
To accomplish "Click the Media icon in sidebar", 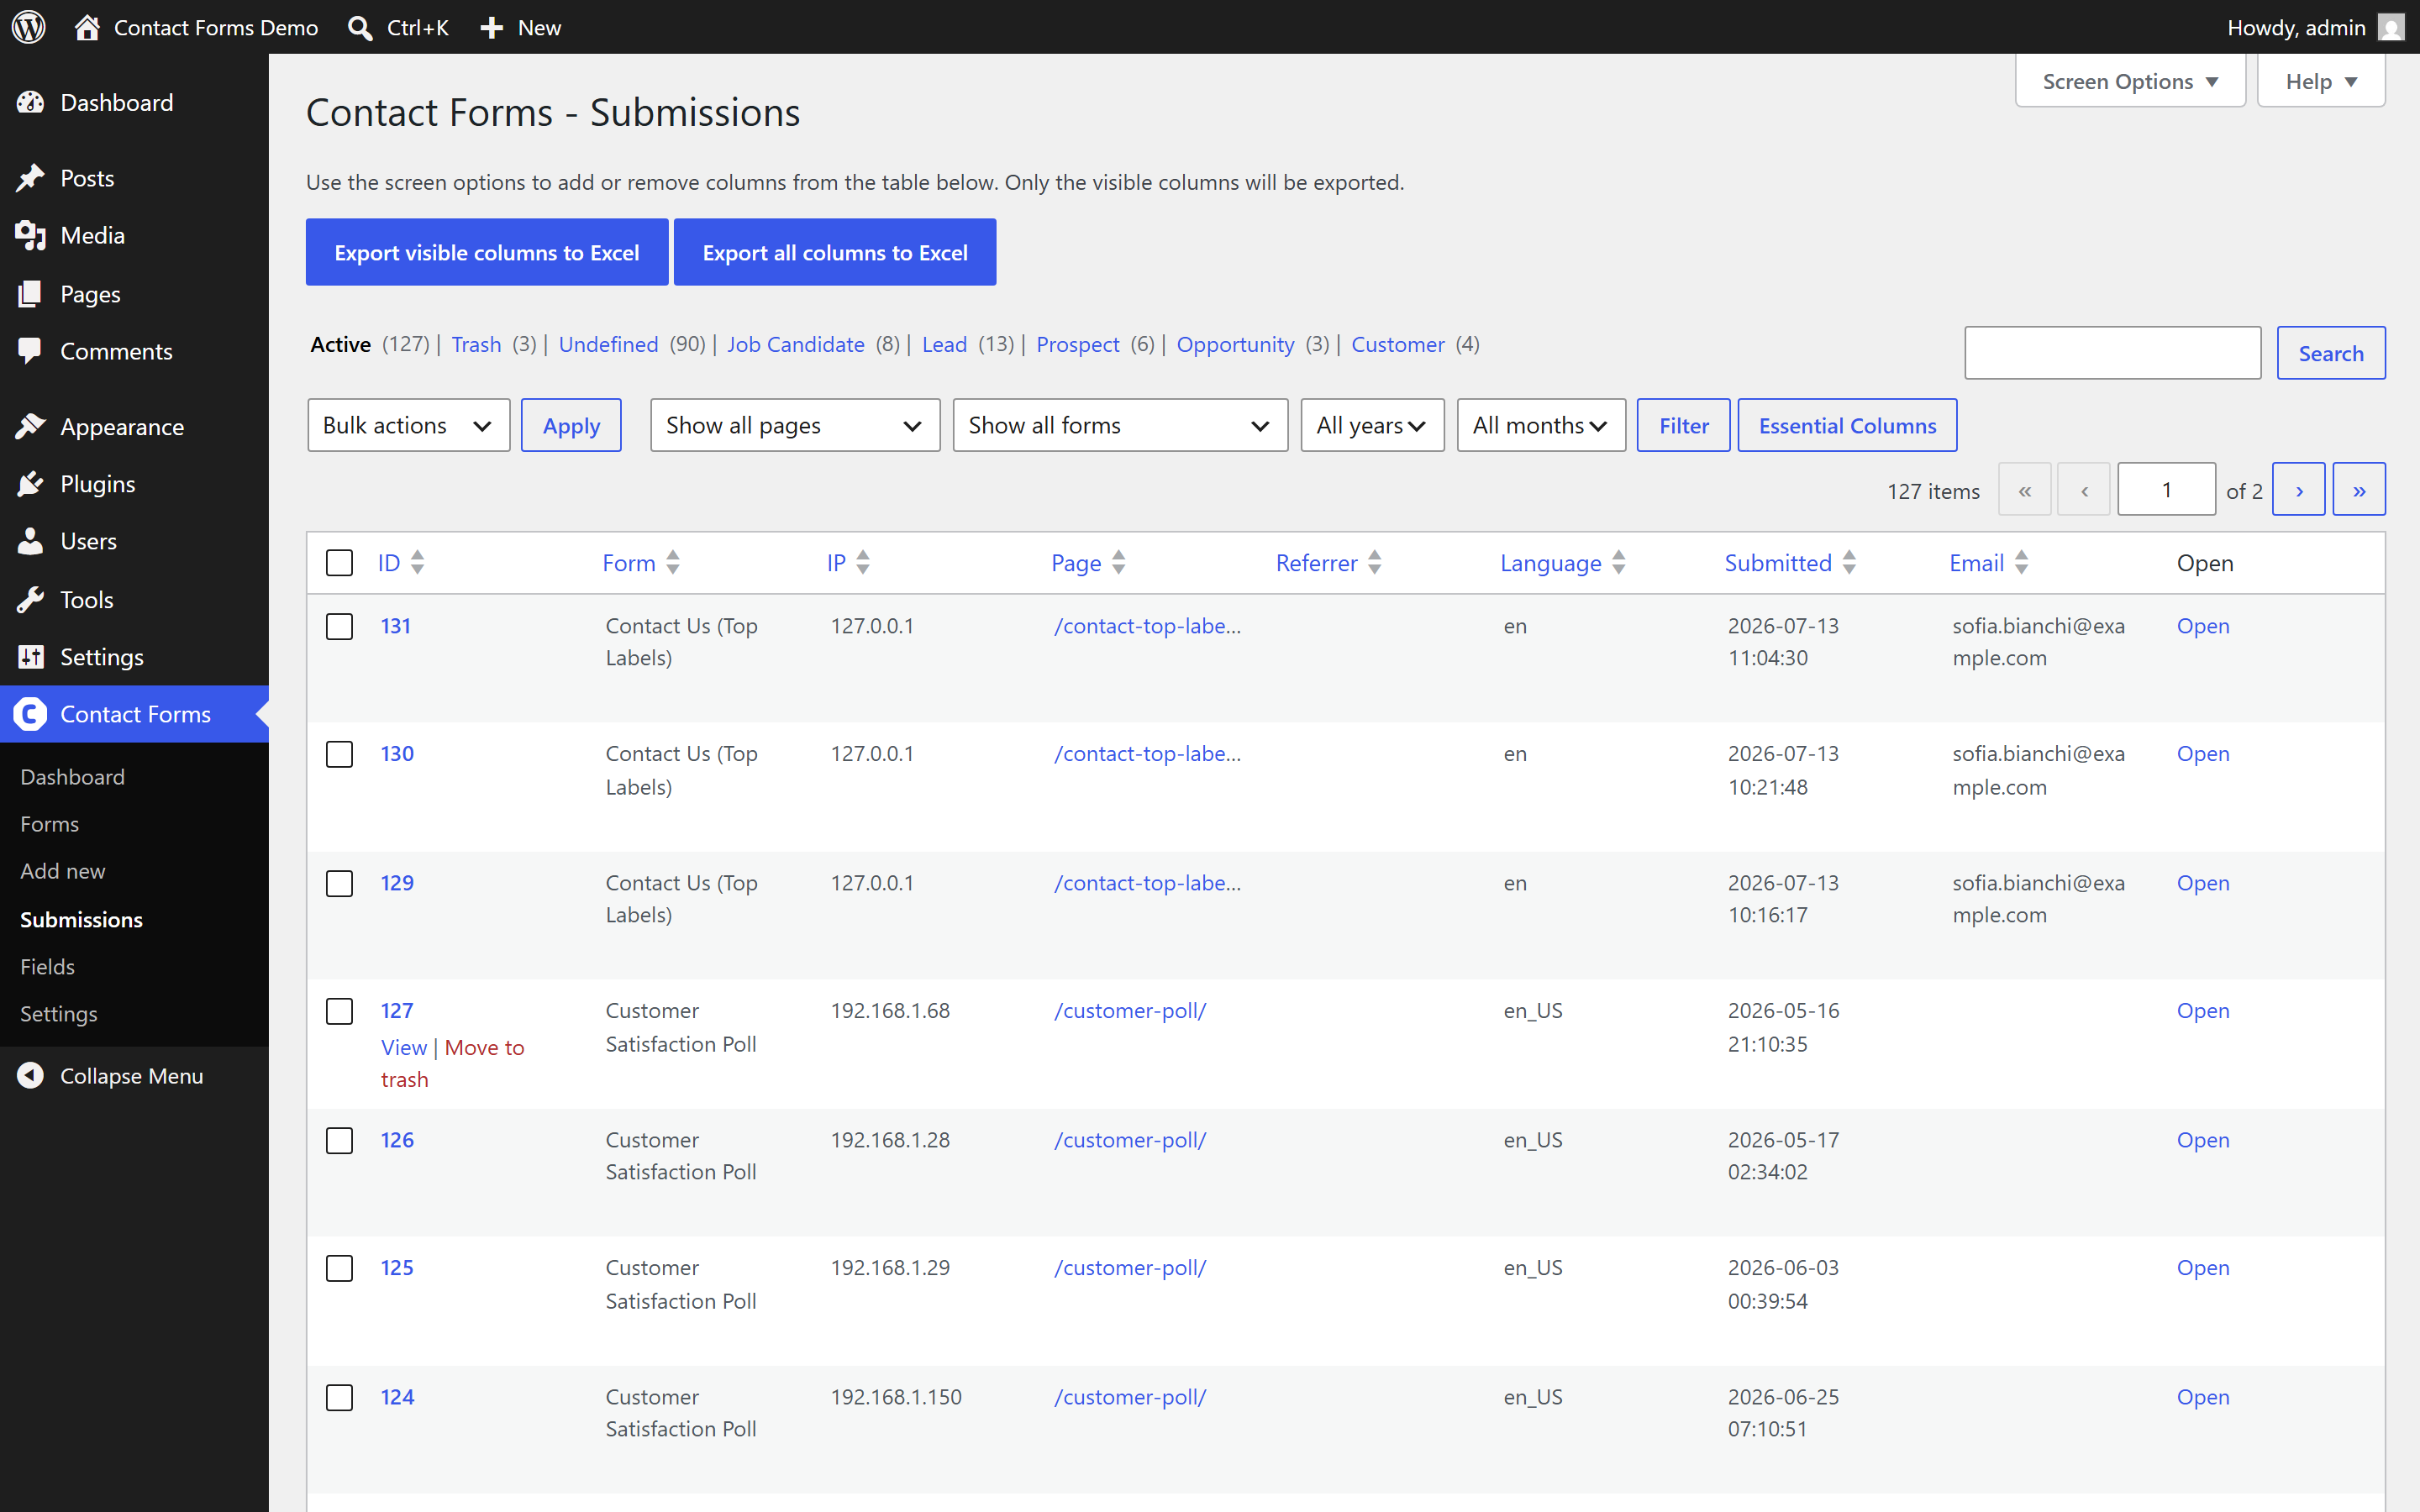I will pos(30,236).
